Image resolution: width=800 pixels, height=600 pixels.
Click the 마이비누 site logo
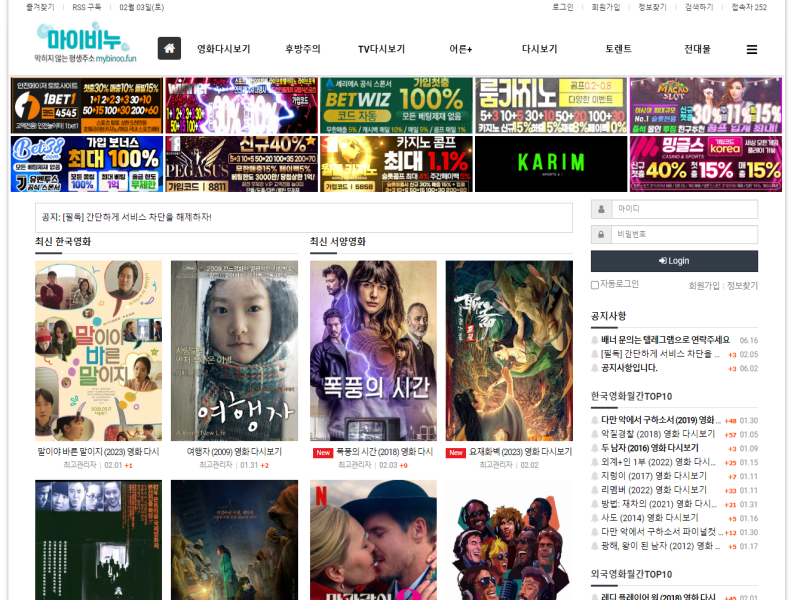coord(85,43)
